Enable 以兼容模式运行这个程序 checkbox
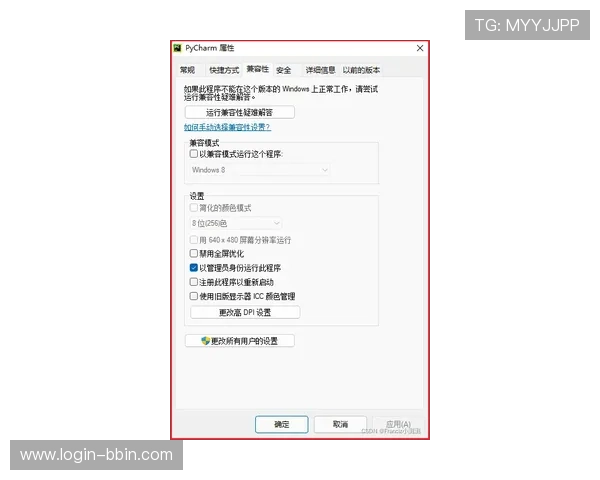 click(194, 154)
